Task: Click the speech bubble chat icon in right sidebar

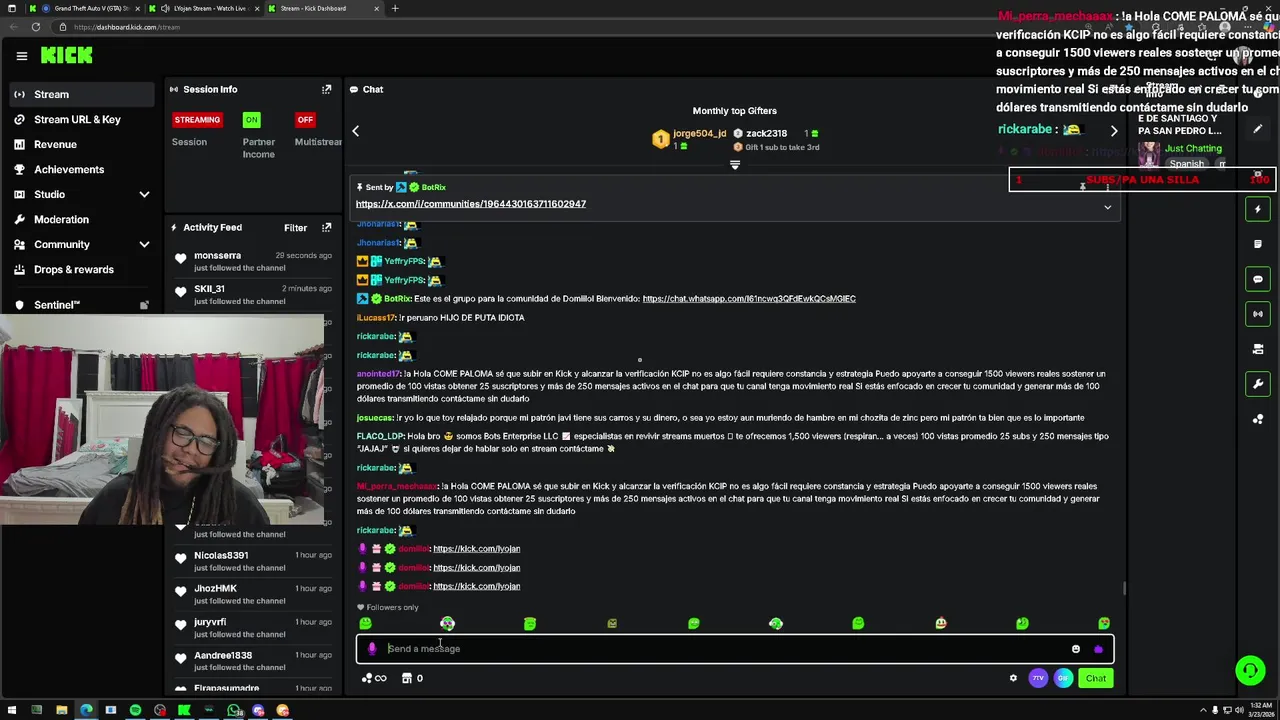Action: click(x=1258, y=279)
